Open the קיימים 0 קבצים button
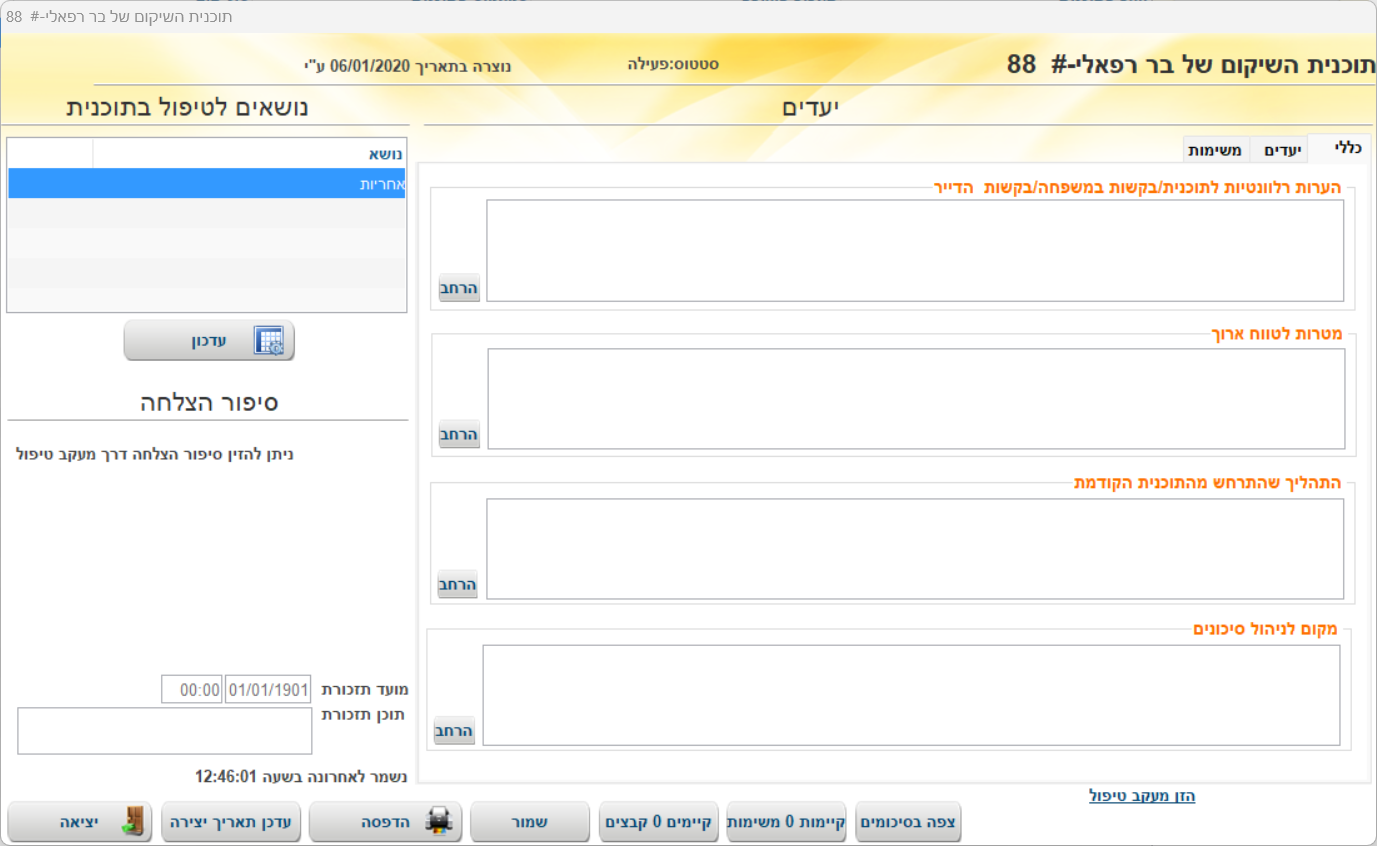The width and height of the screenshot is (1377, 846). (658, 822)
